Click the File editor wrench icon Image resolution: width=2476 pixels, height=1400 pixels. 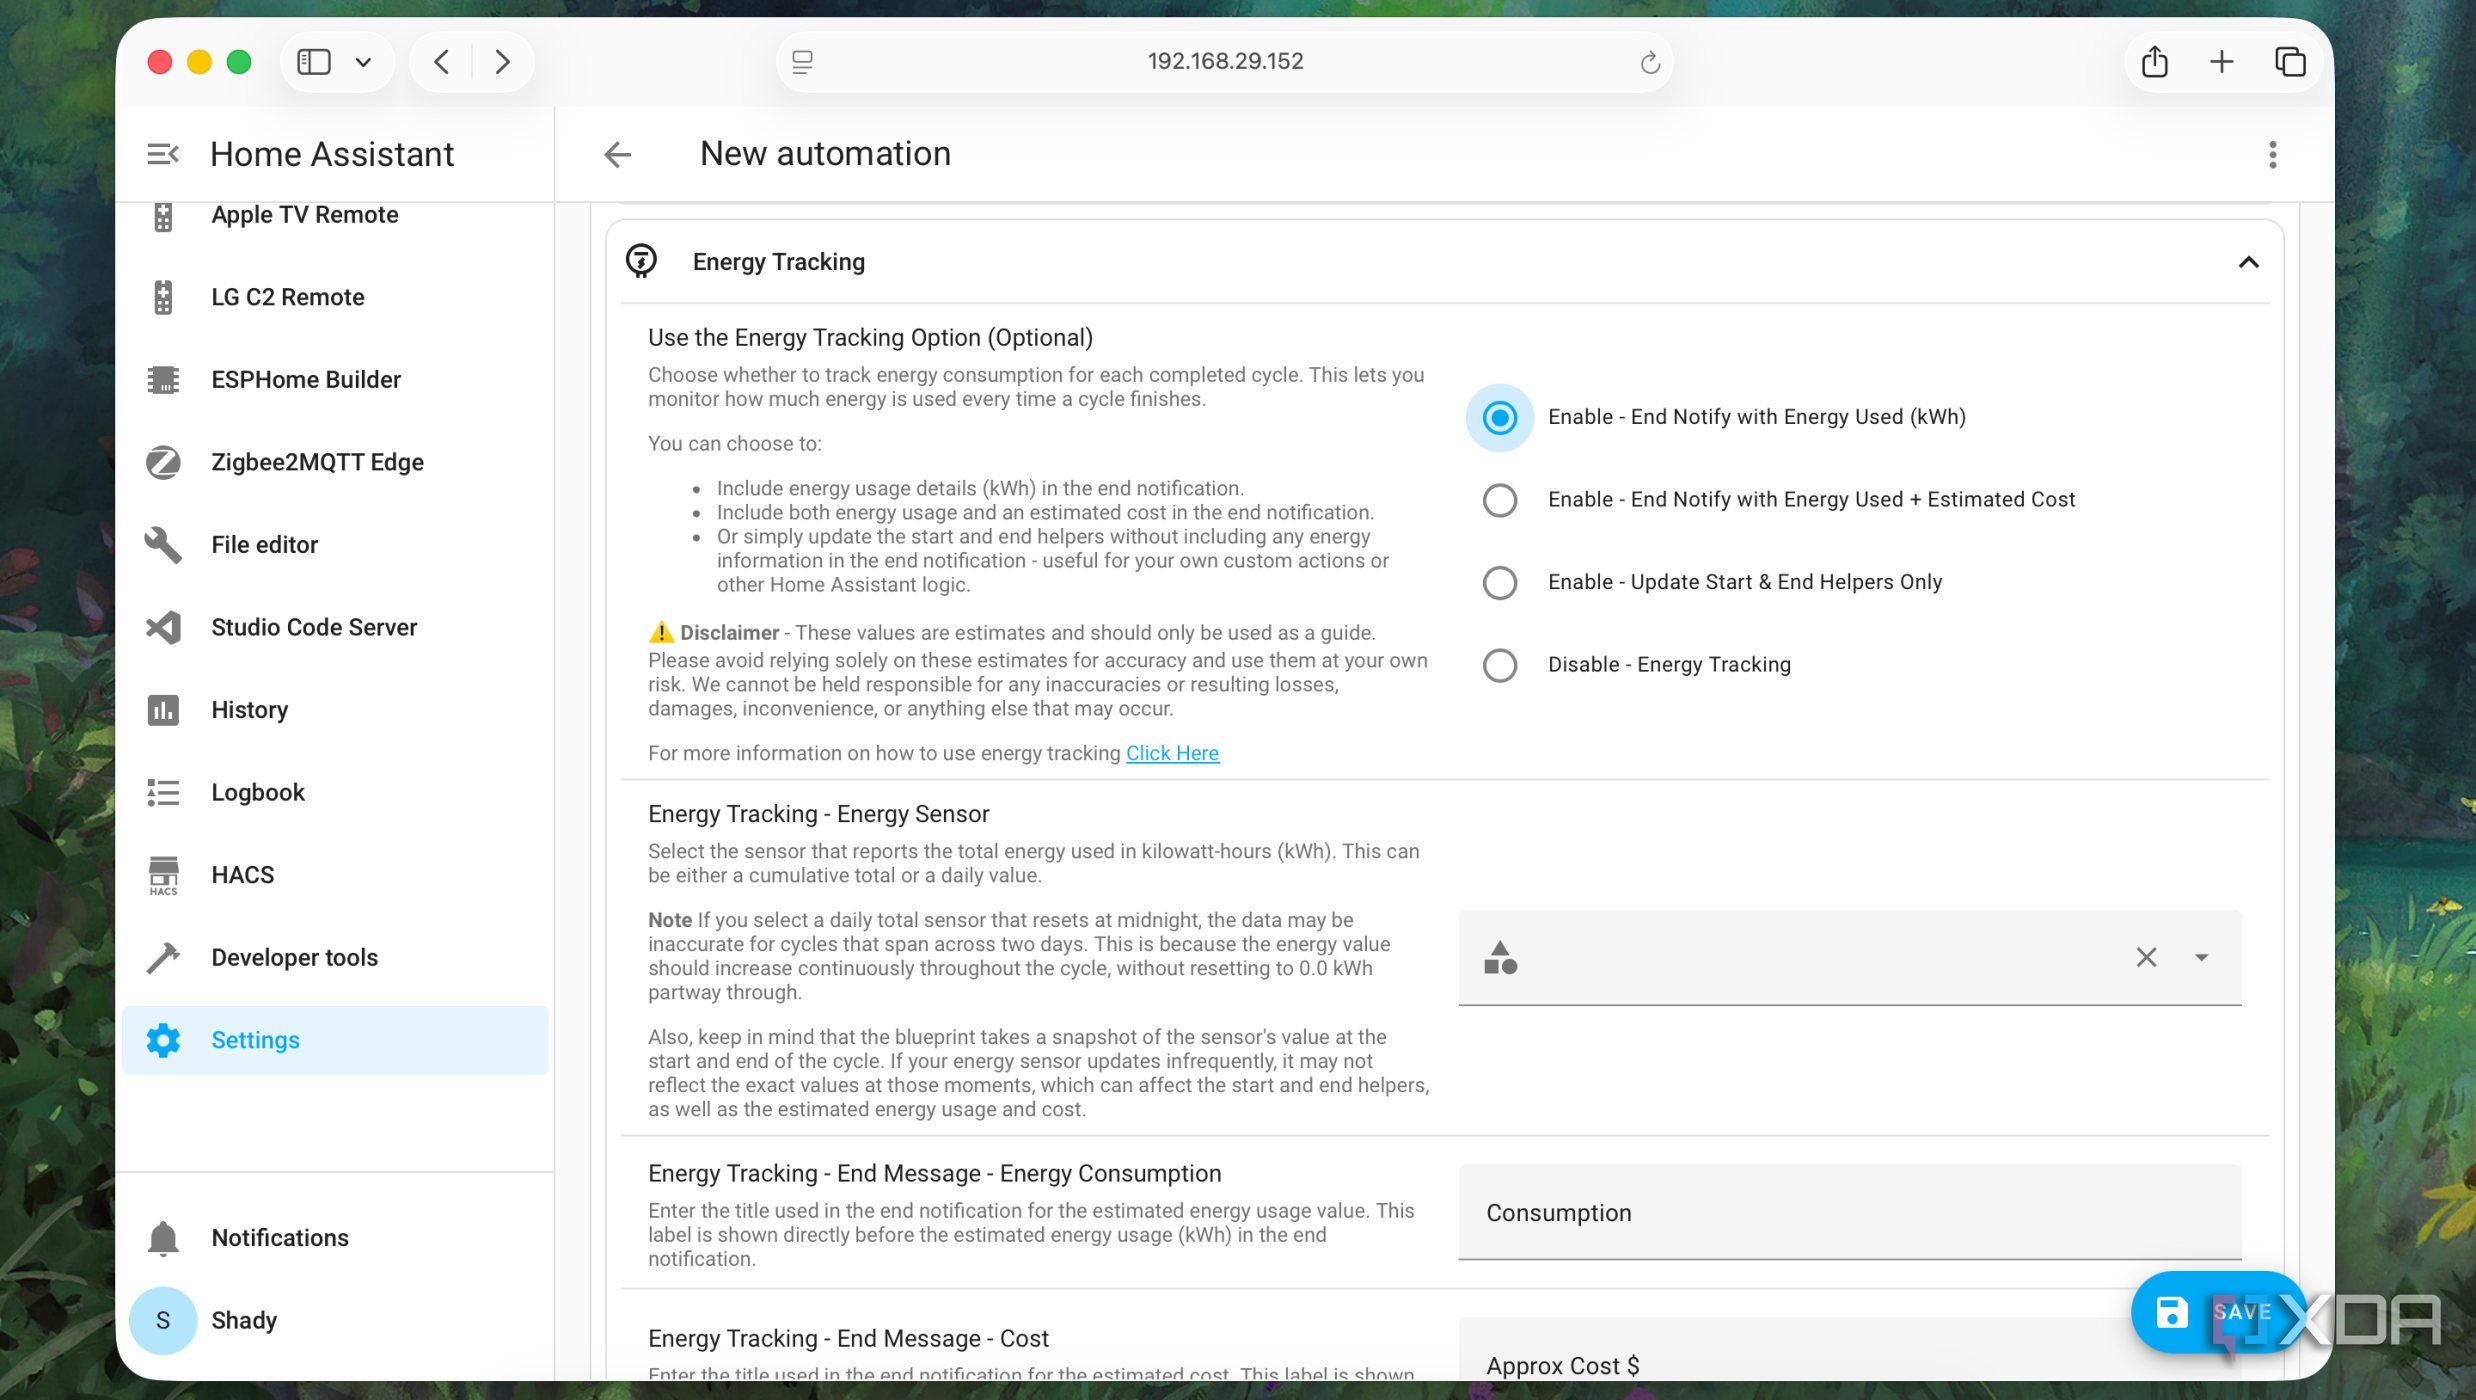163,545
